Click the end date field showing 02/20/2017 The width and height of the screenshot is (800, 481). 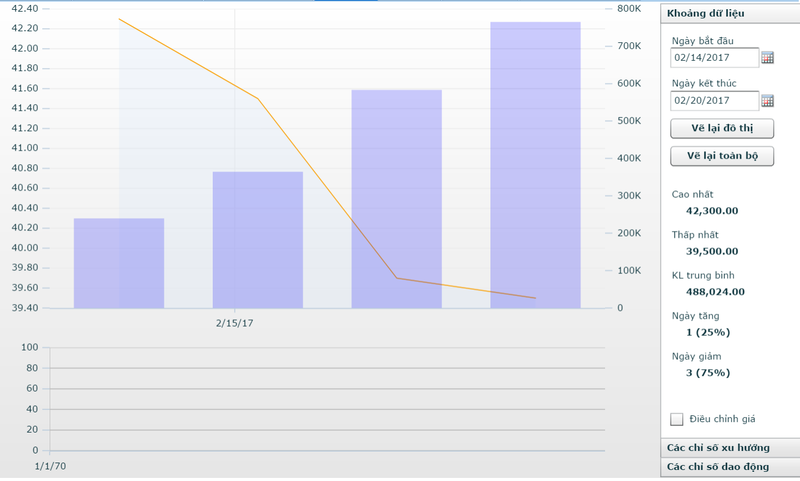pos(714,101)
